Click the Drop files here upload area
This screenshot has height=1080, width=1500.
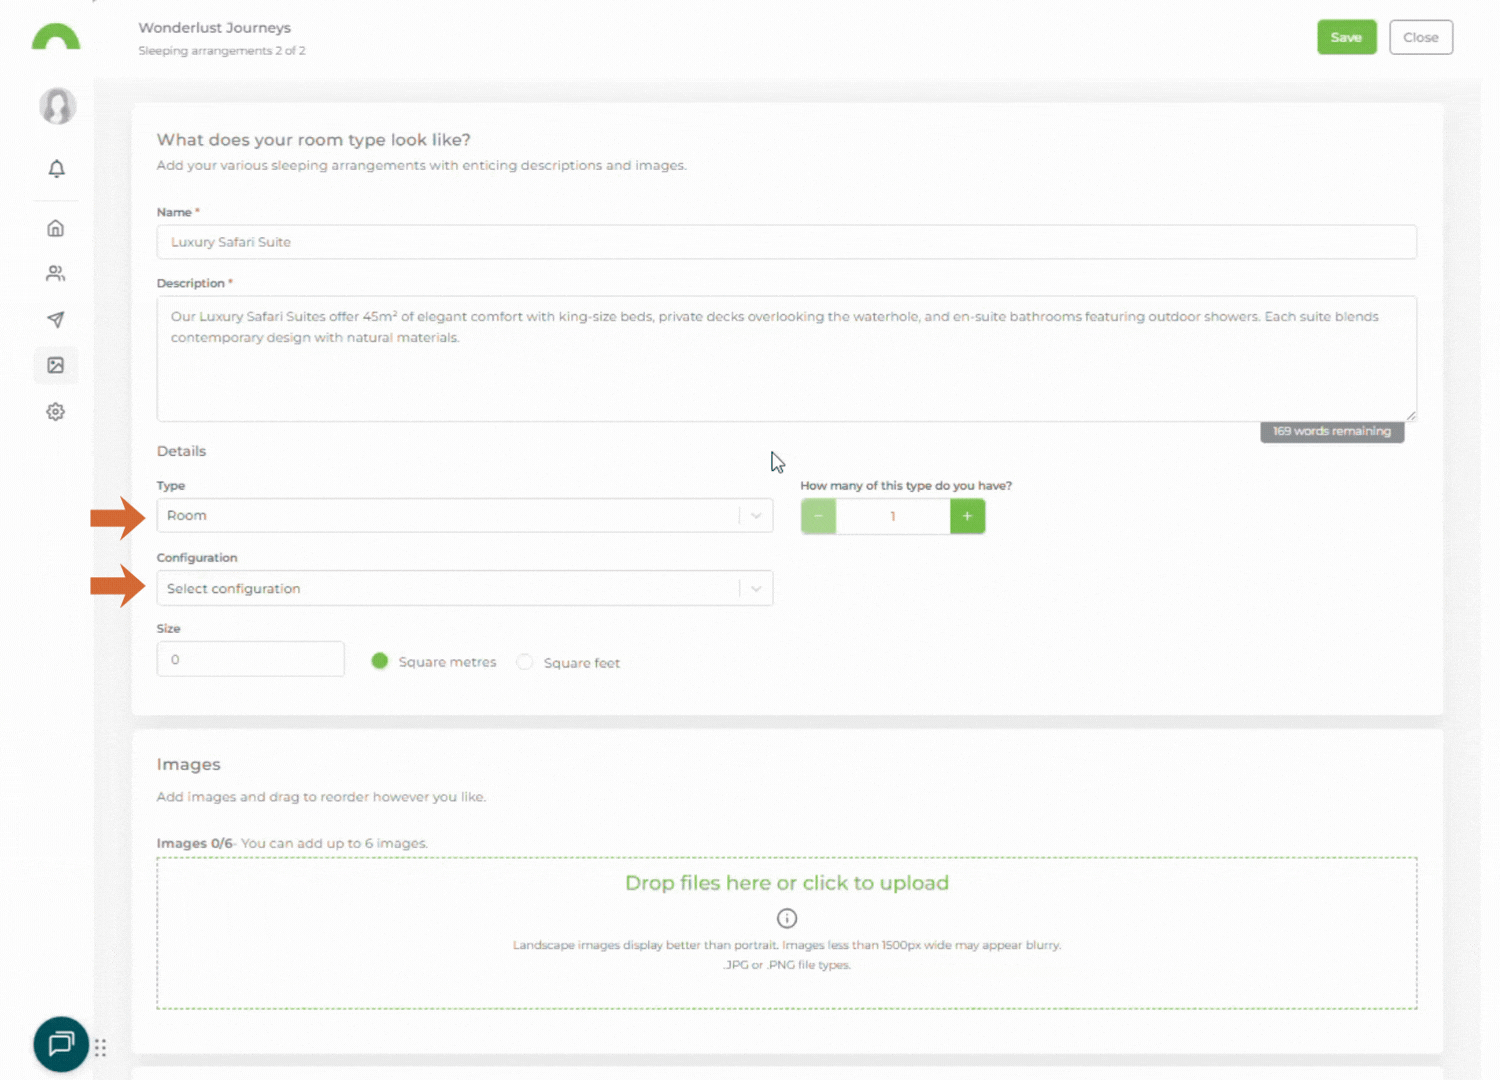click(786, 884)
